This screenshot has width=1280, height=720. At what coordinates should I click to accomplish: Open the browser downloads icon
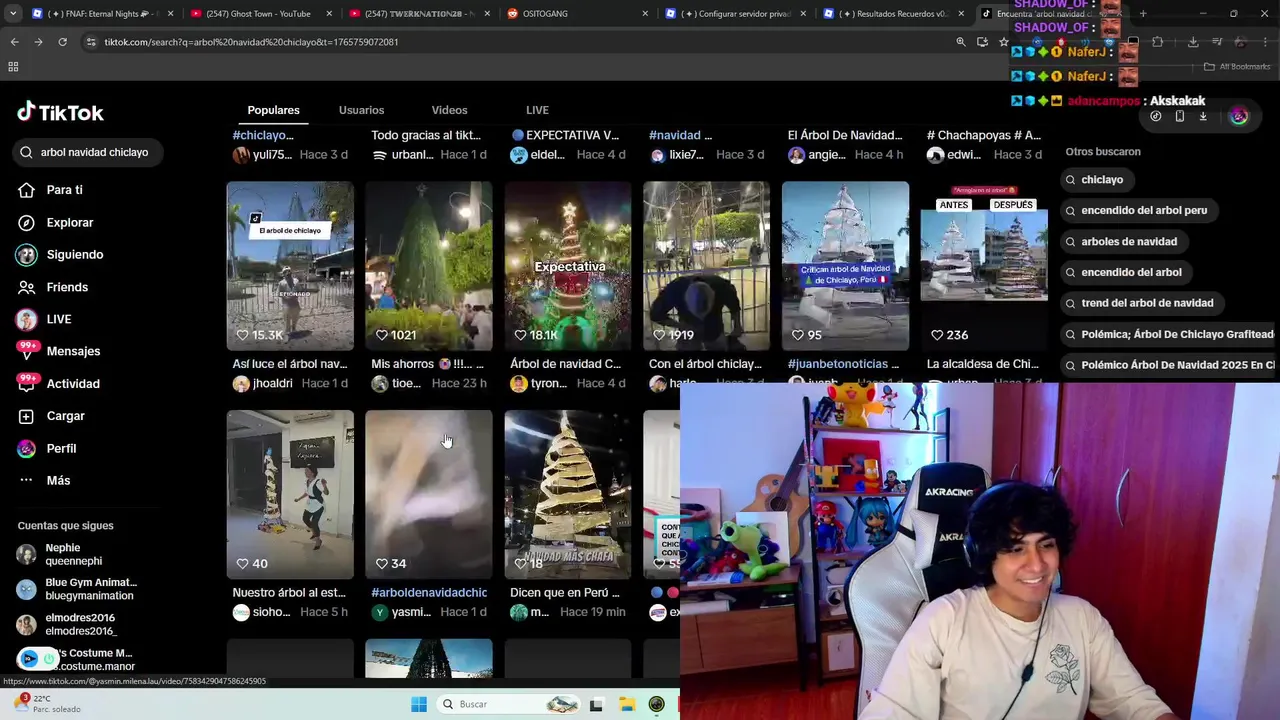click(x=1193, y=42)
